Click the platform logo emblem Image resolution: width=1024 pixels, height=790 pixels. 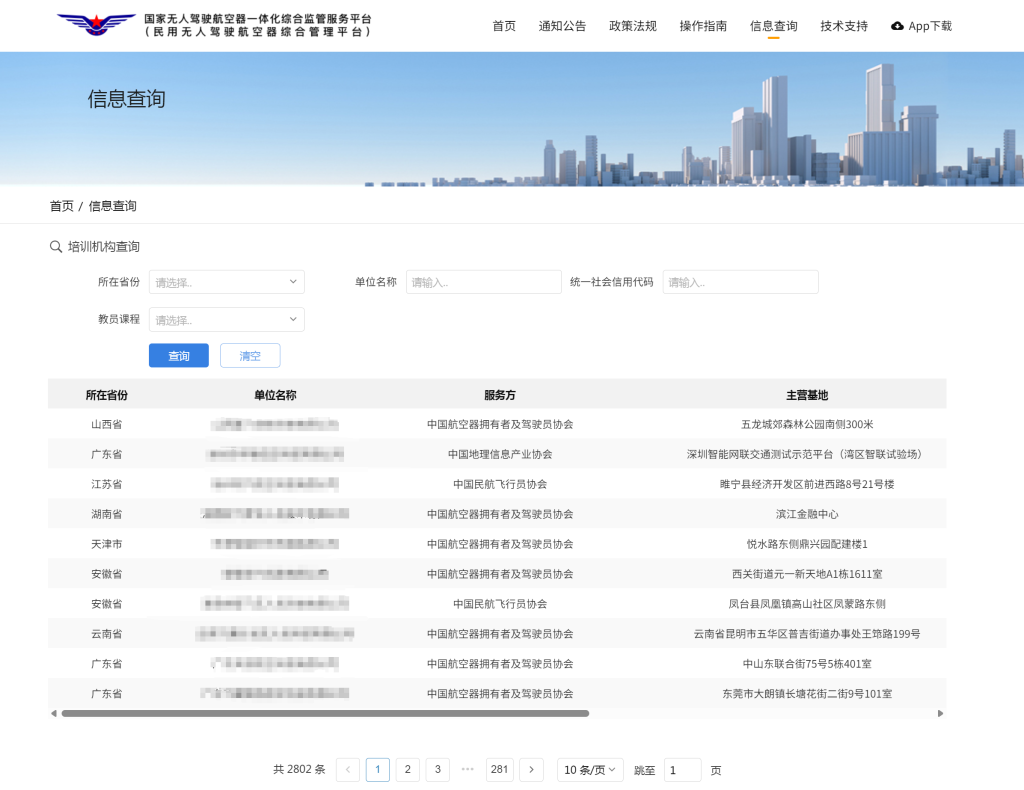[96, 25]
